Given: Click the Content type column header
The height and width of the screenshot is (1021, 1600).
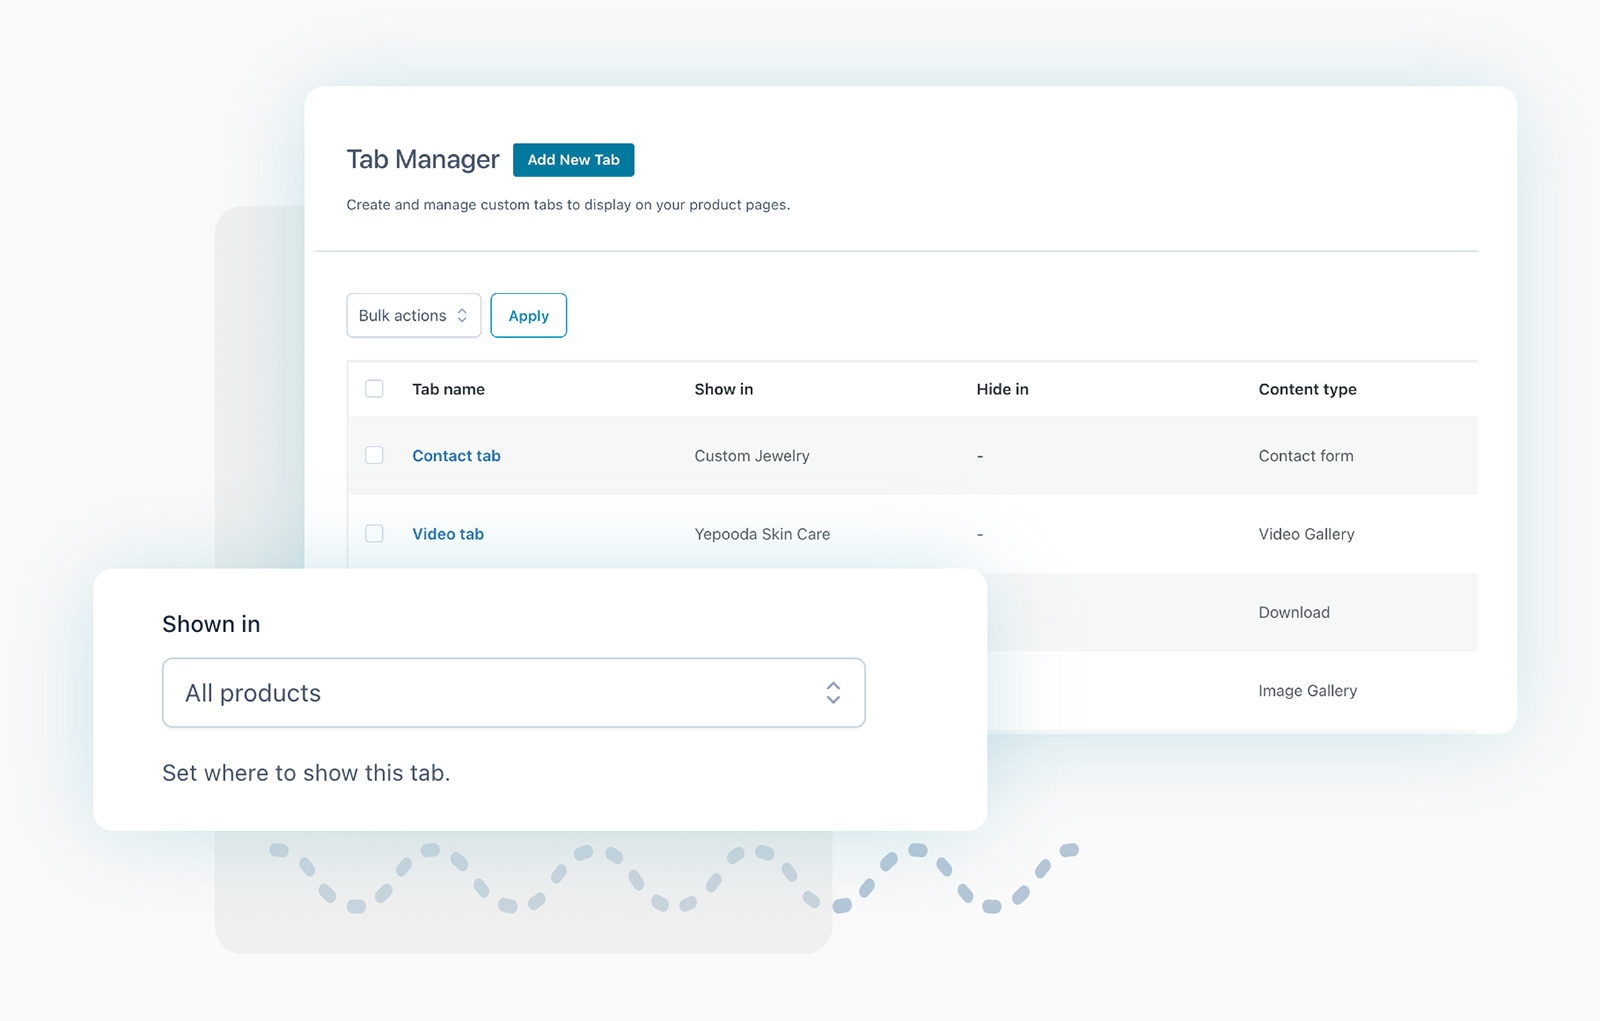Looking at the screenshot, I should click(x=1307, y=389).
